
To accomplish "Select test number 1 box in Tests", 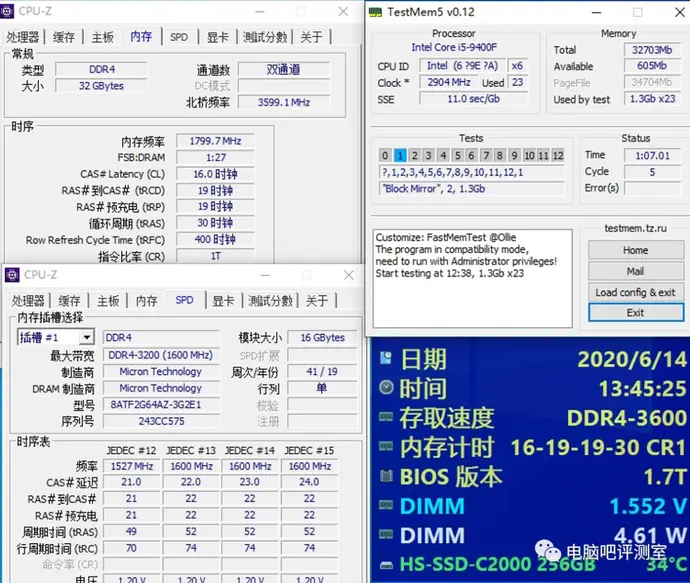I will [400, 155].
